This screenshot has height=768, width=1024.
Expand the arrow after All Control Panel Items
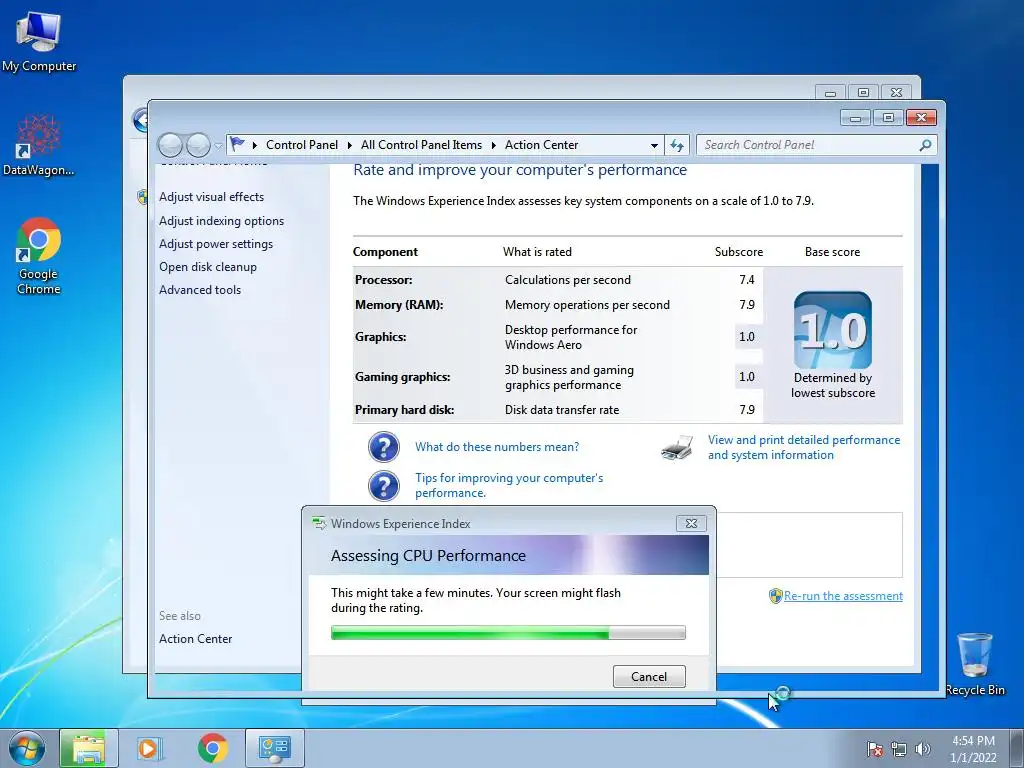point(494,146)
